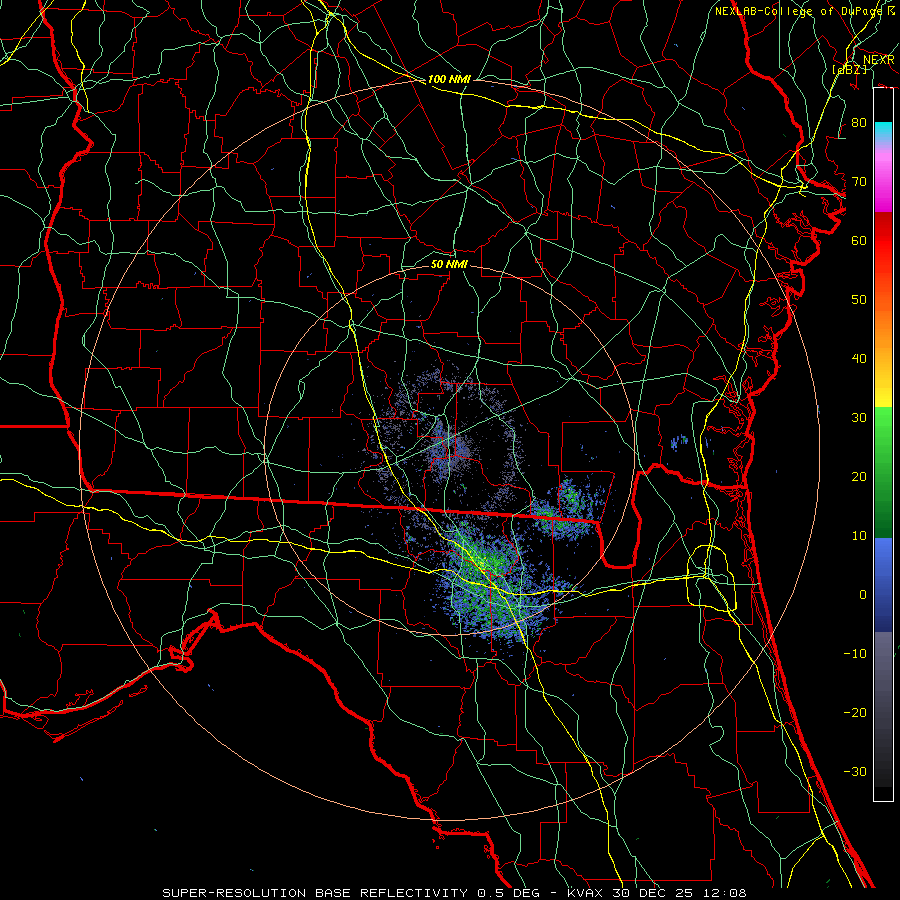Click the 100 NMI range ring label

pos(449,79)
